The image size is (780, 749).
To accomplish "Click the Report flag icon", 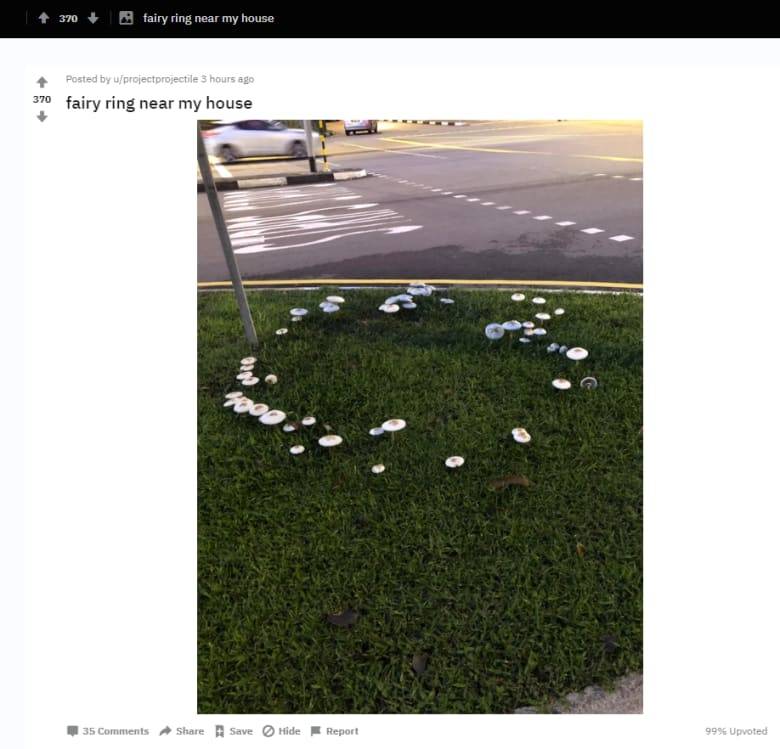I will [x=316, y=731].
